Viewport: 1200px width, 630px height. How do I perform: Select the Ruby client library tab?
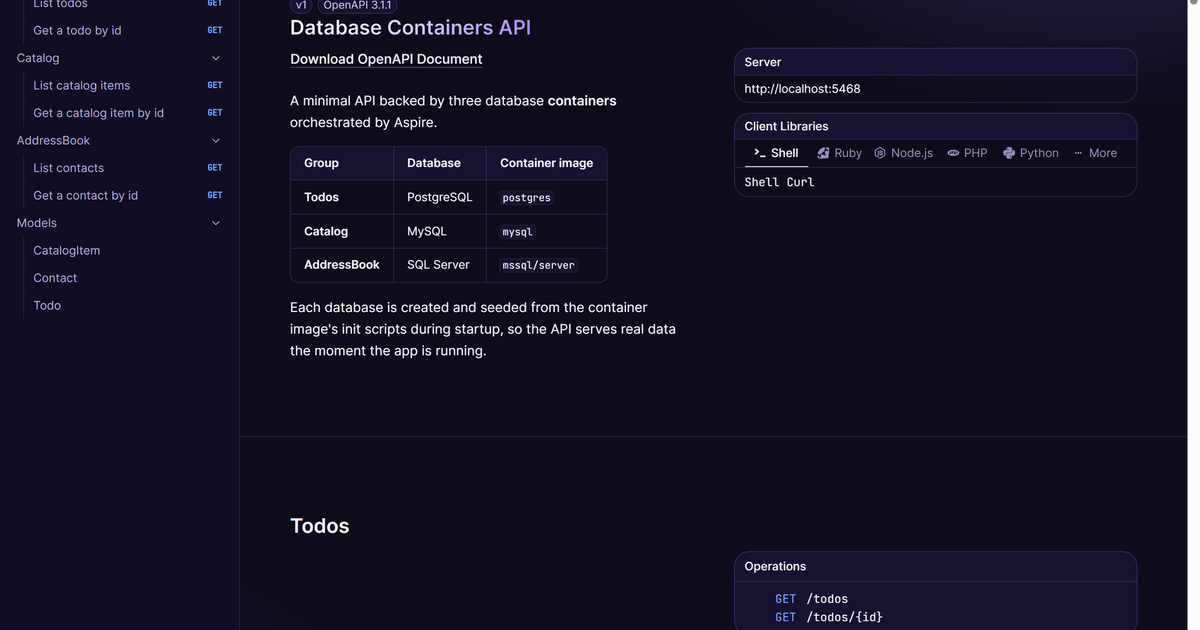839,153
